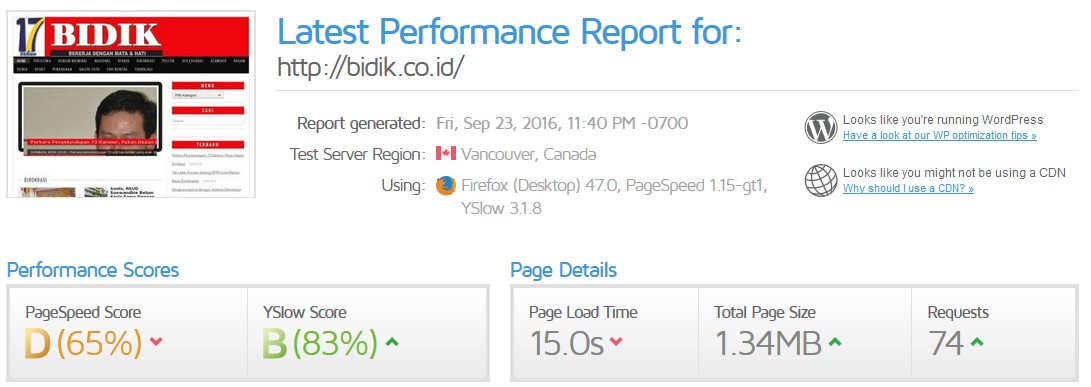
Task: Click the Page Load Time 15.0s value
Action: [x=568, y=344]
